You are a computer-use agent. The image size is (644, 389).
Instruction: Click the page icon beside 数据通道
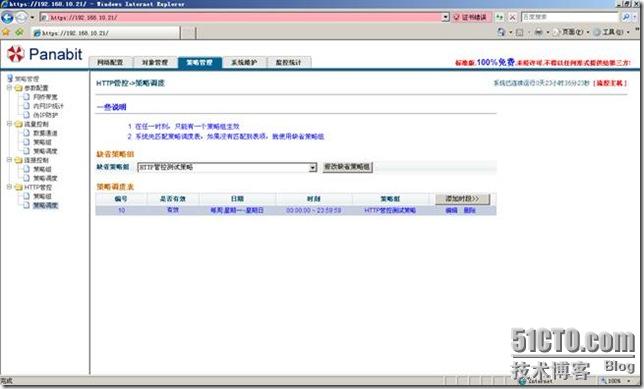pos(27,133)
